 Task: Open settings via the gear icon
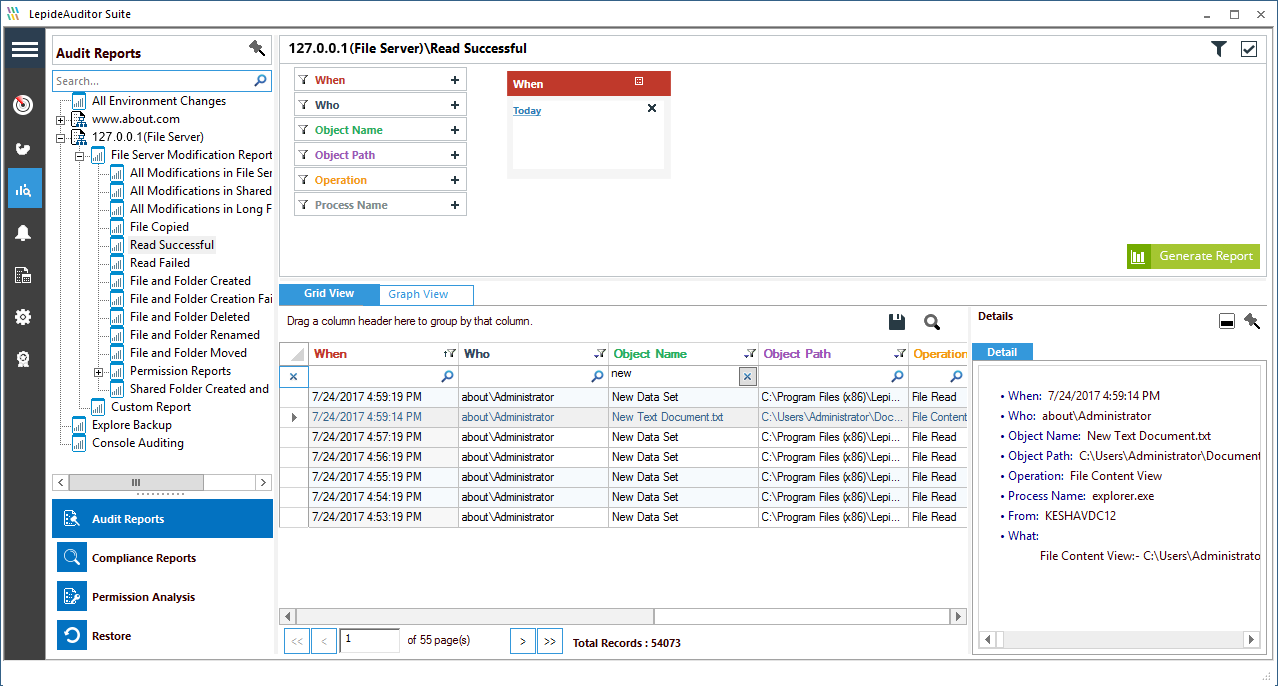23,317
